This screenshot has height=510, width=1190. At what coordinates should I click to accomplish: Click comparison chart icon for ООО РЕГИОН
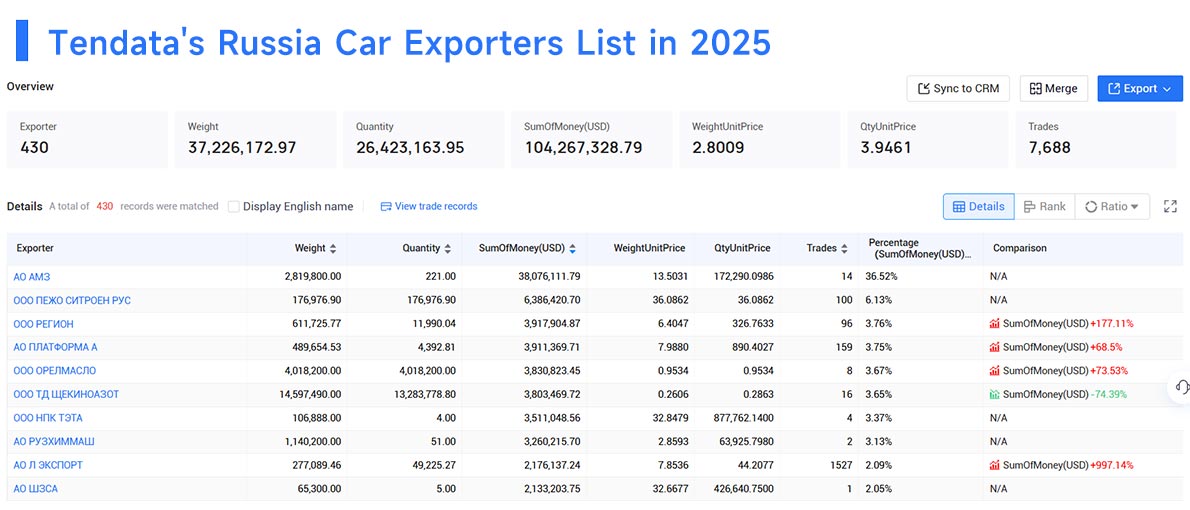(994, 324)
